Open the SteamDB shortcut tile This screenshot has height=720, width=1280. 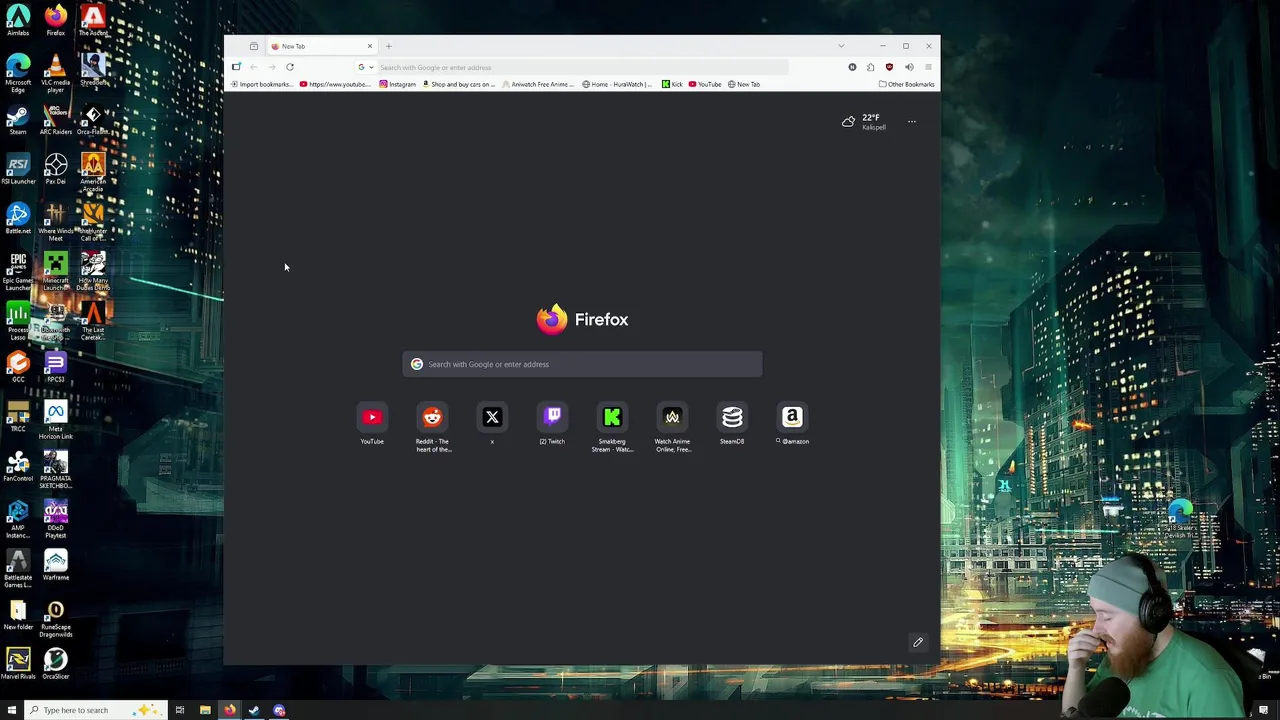pyautogui.click(x=732, y=417)
